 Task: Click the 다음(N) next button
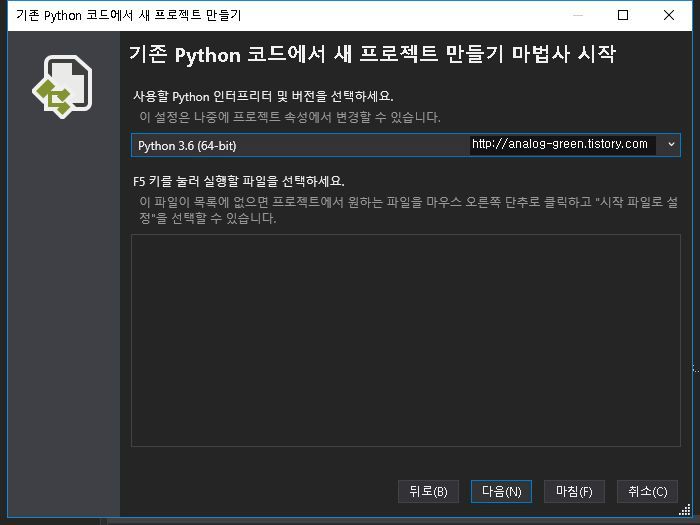pos(501,492)
